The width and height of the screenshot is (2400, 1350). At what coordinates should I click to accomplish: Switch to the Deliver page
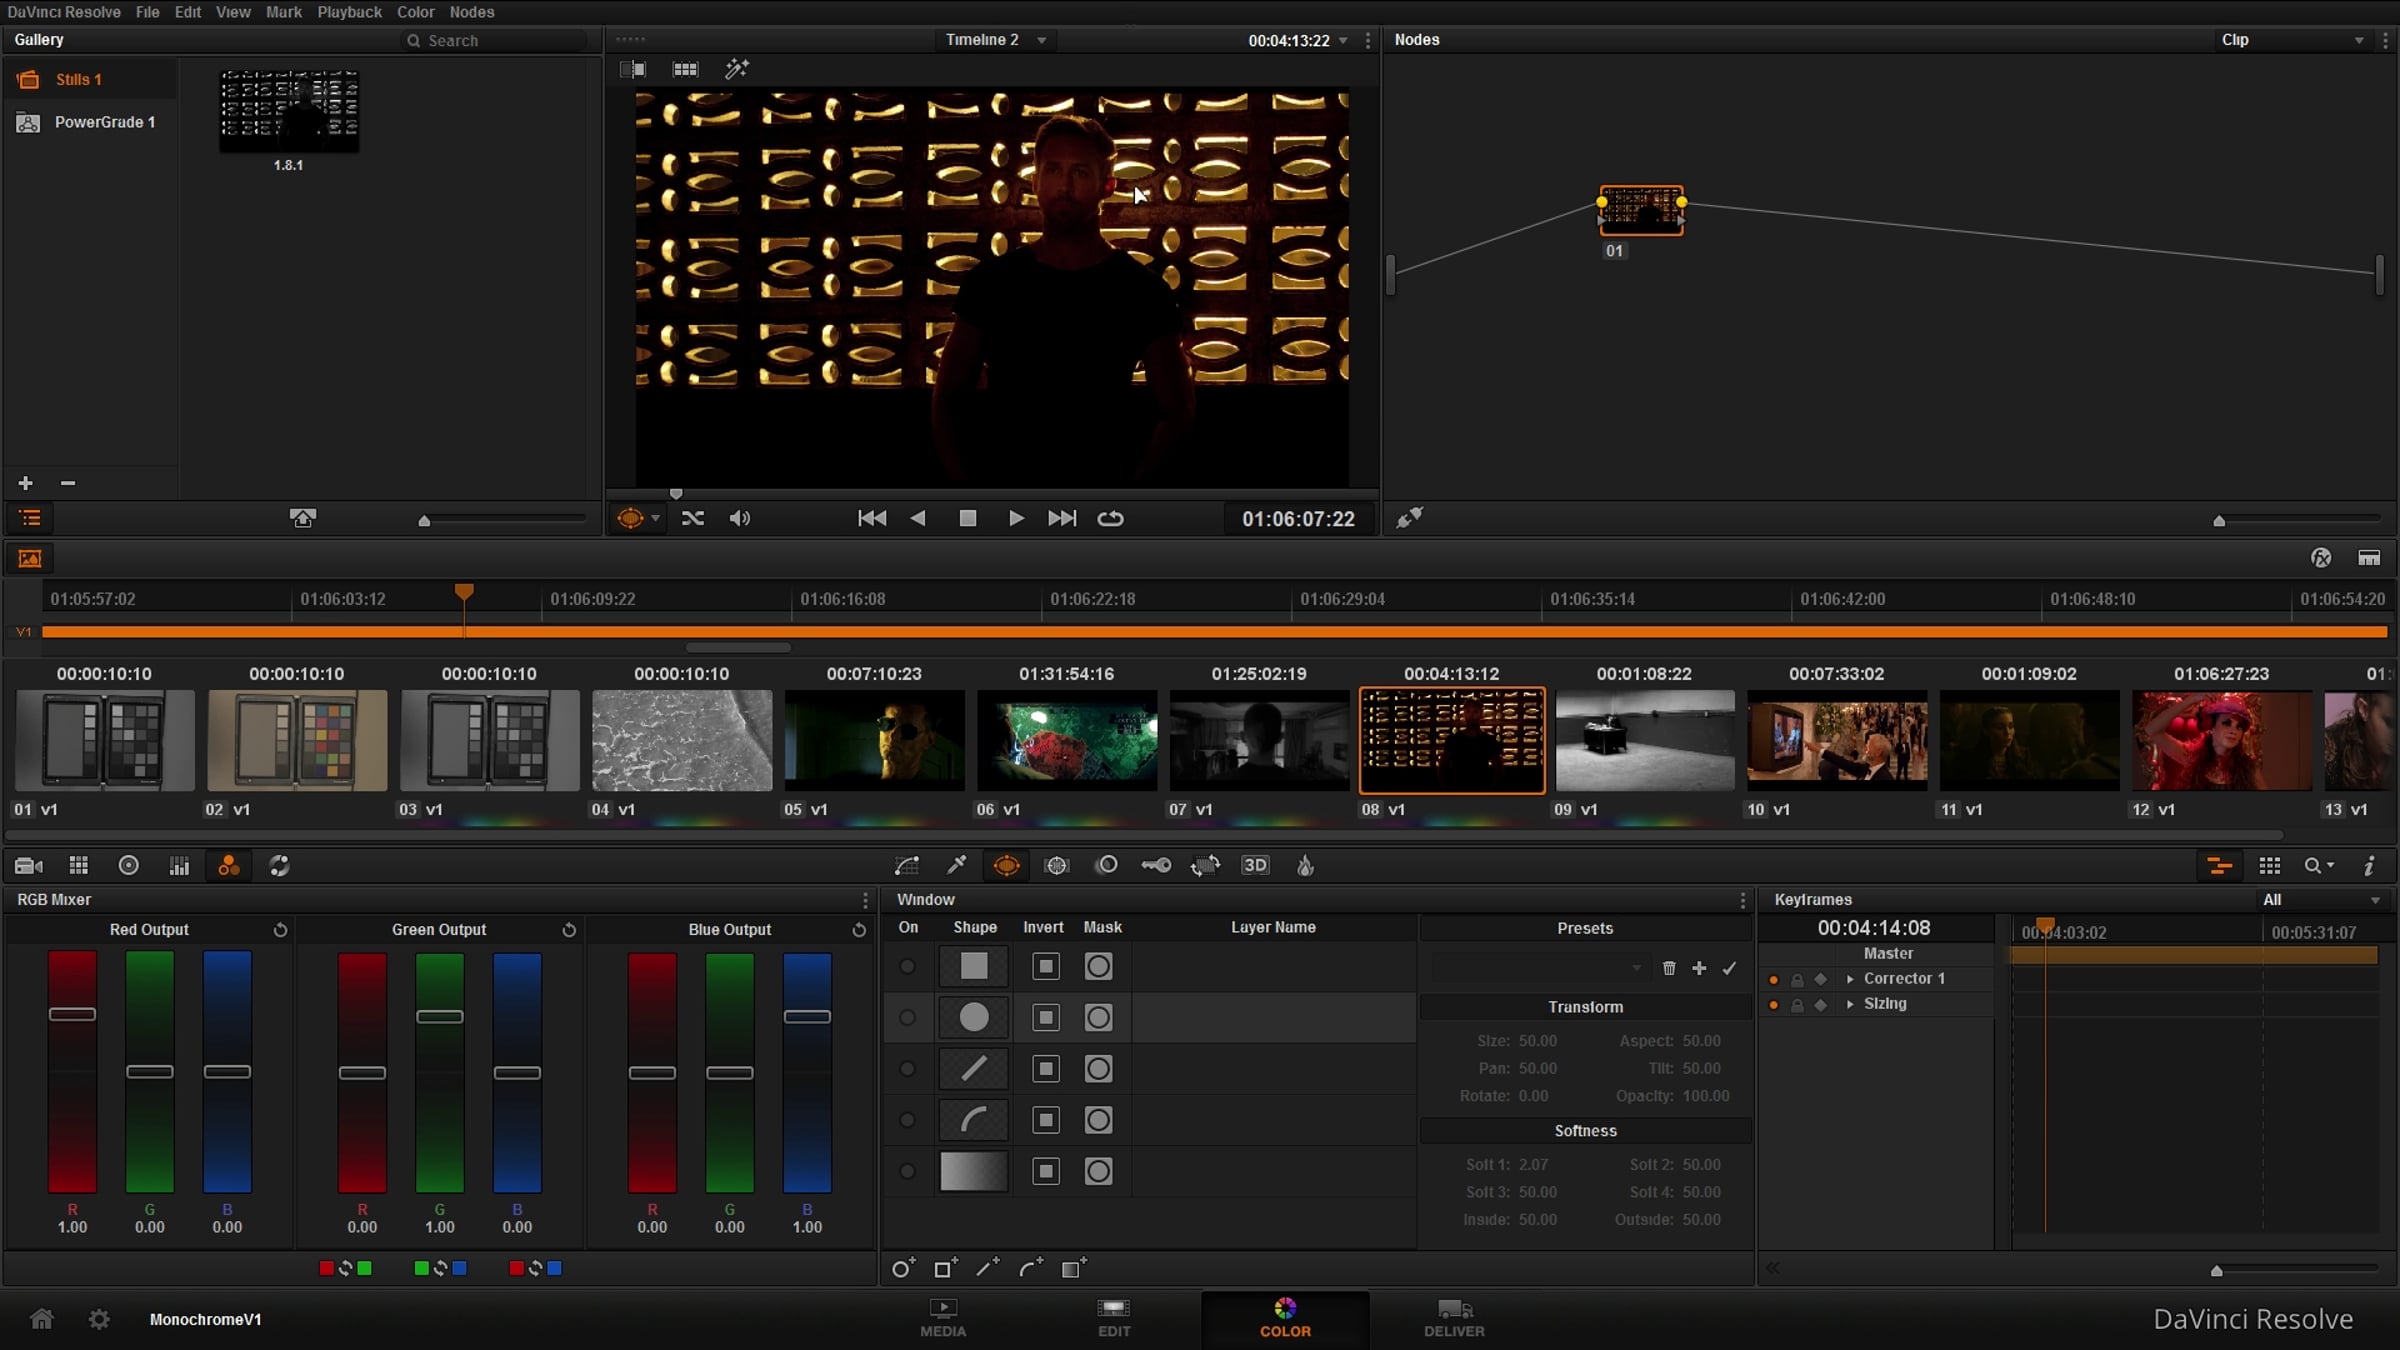1454,1318
